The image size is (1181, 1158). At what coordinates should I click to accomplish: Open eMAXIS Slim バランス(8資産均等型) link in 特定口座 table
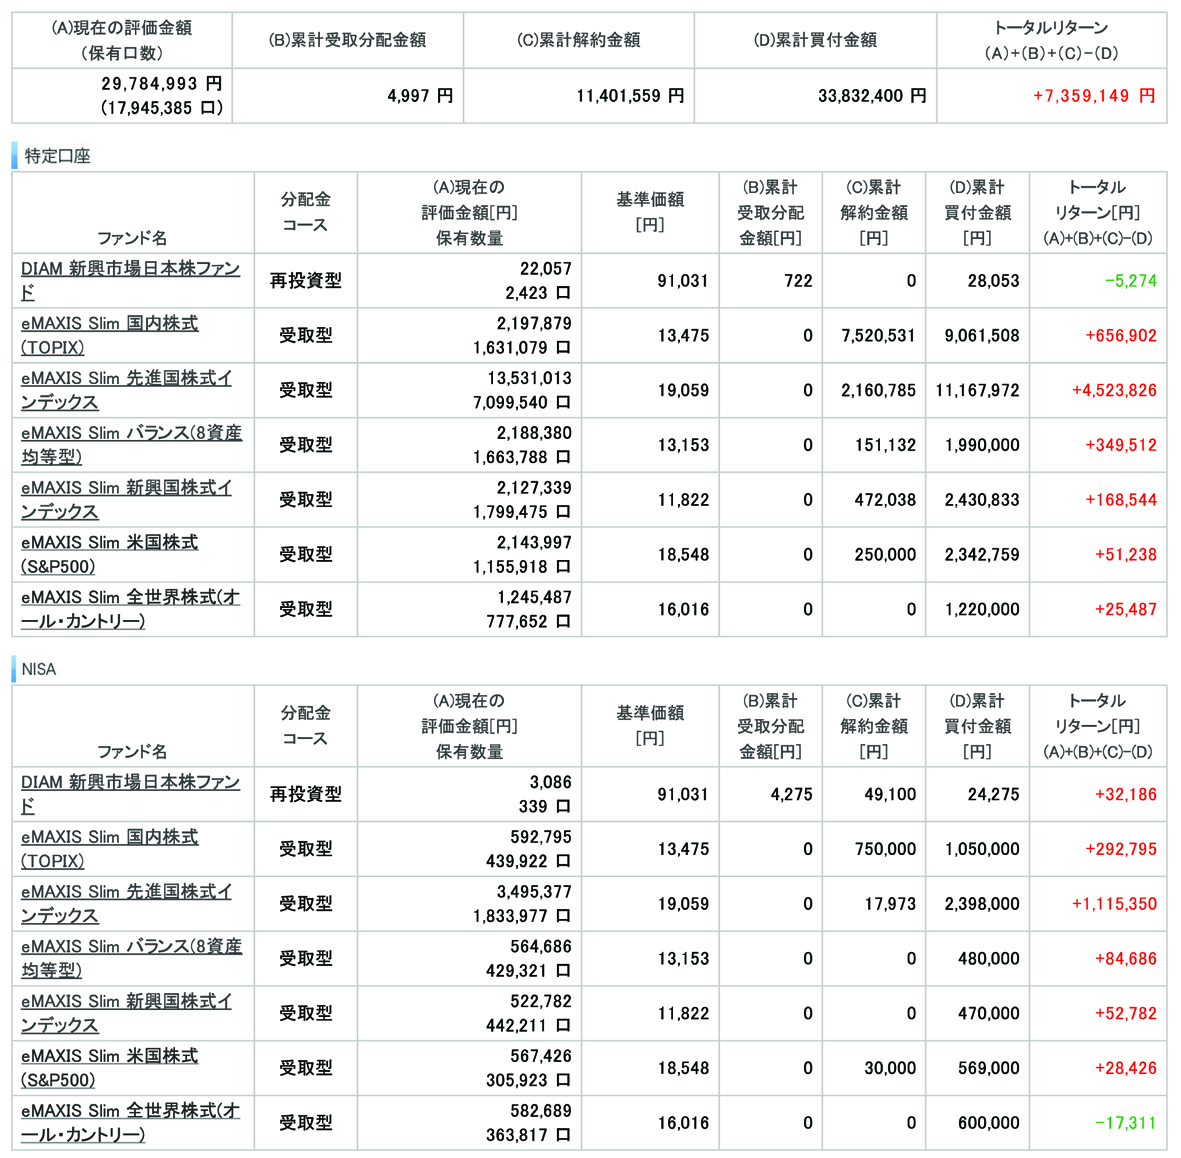click(x=132, y=445)
